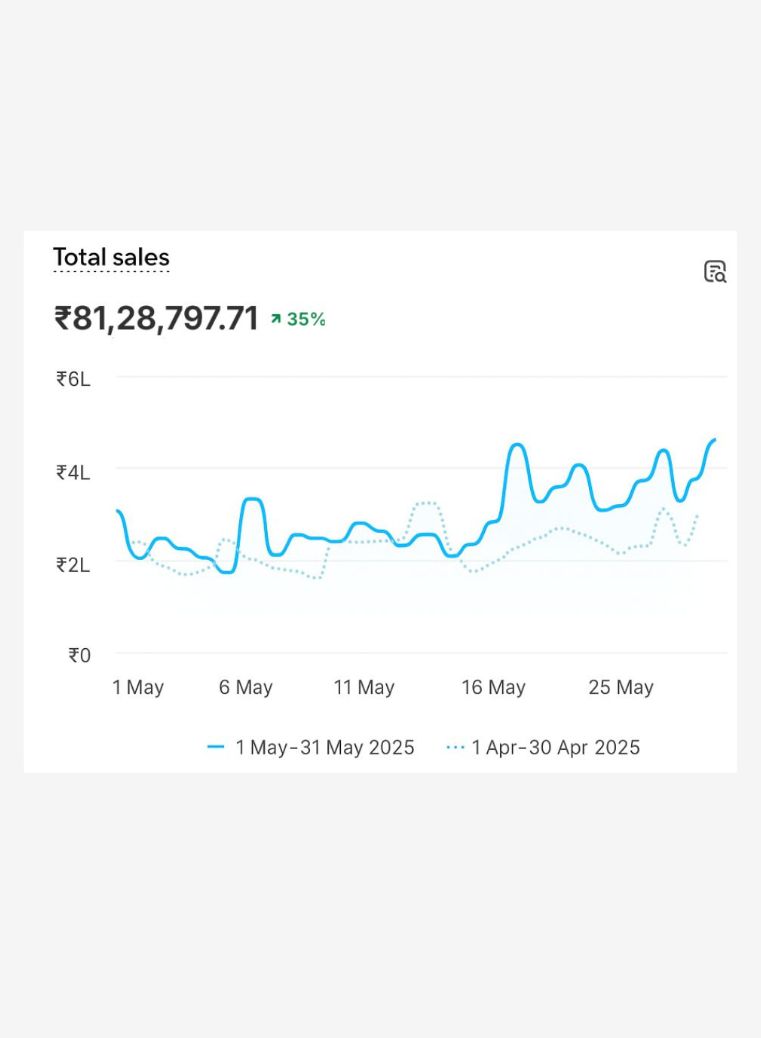Select the 1 May axis label
Viewport: 761px width, 1038px height.
[x=138, y=687]
